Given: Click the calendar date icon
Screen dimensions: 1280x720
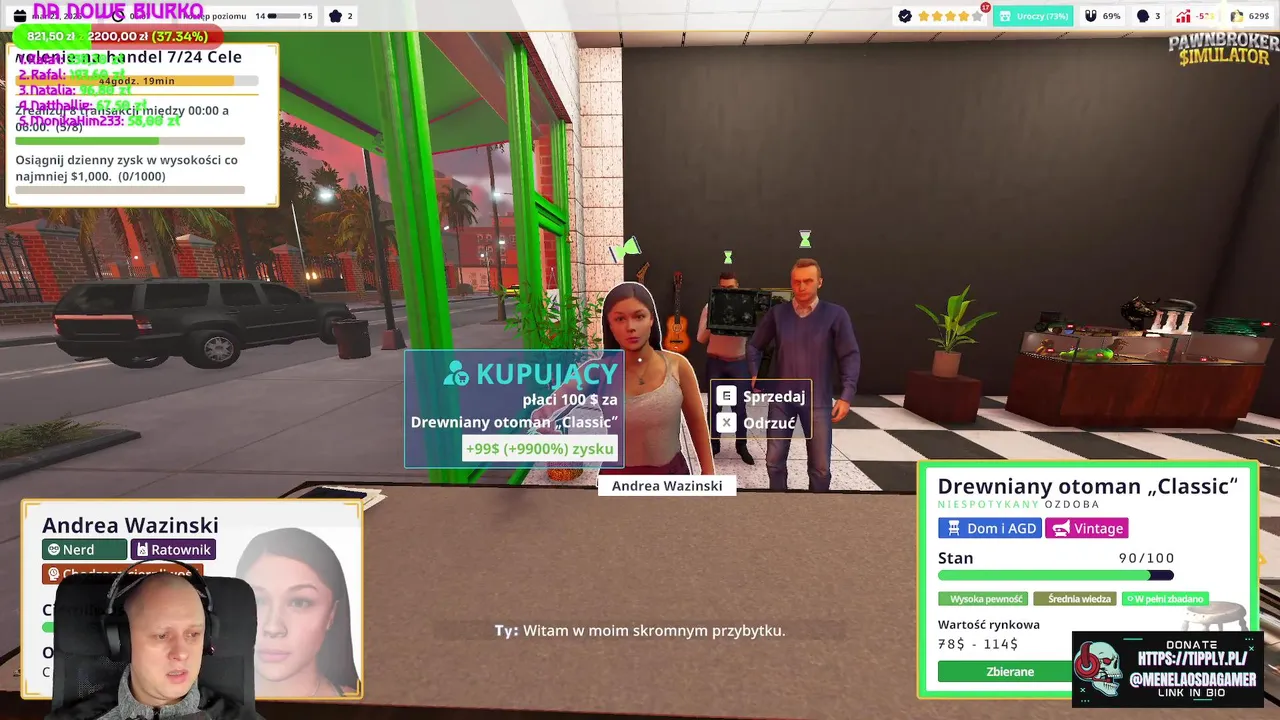Looking at the screenshot, I should (20, 16).
